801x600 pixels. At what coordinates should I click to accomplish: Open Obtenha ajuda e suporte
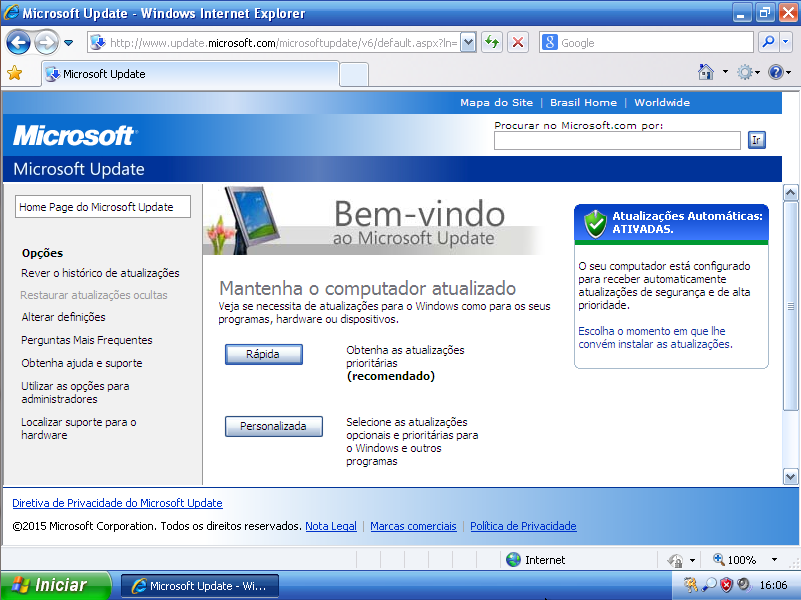(x=82, y=363)
